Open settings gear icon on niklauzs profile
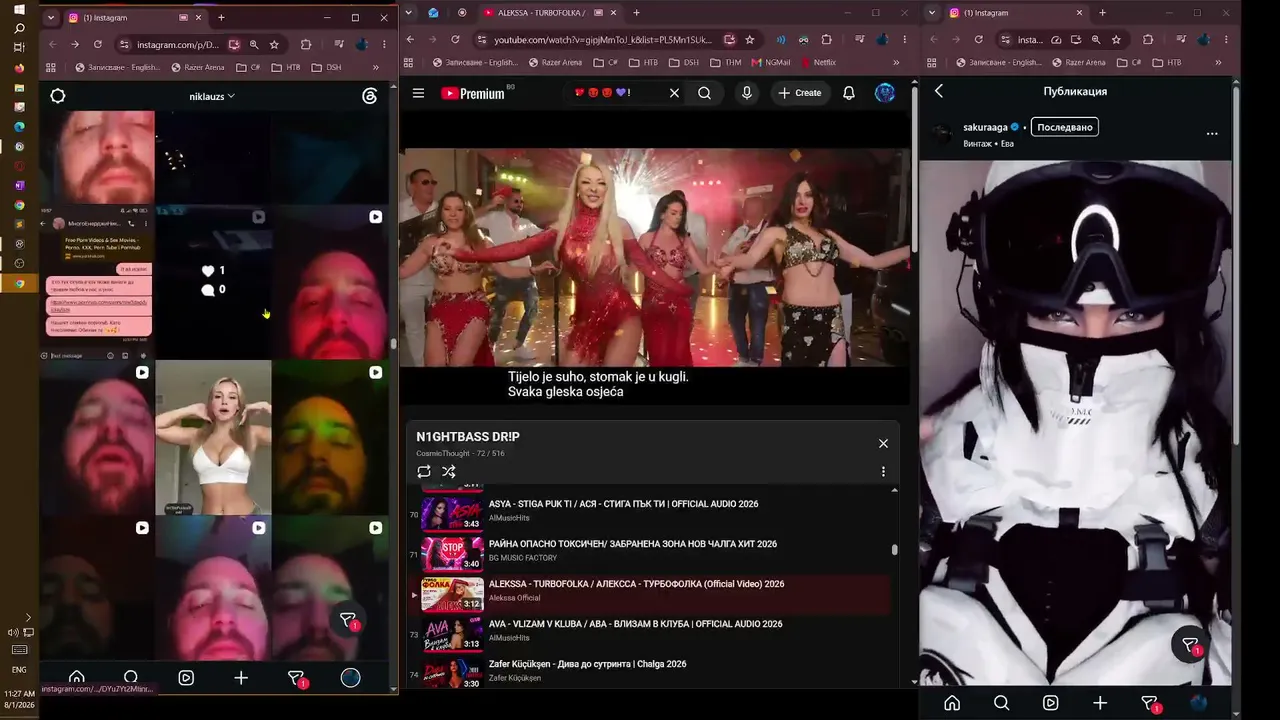The image size is (1280, 720). coord(58,96)
